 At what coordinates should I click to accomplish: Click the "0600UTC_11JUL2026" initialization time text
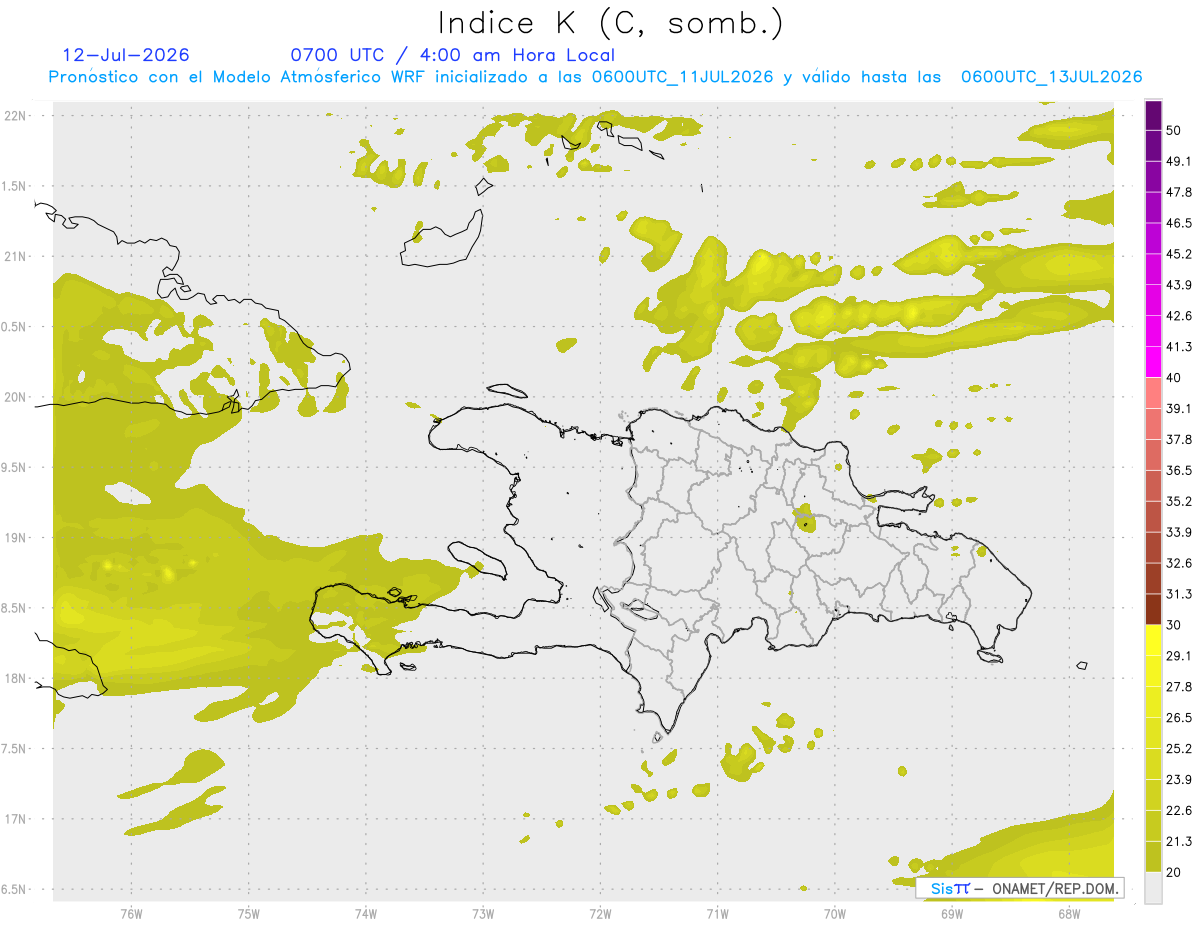682,77
